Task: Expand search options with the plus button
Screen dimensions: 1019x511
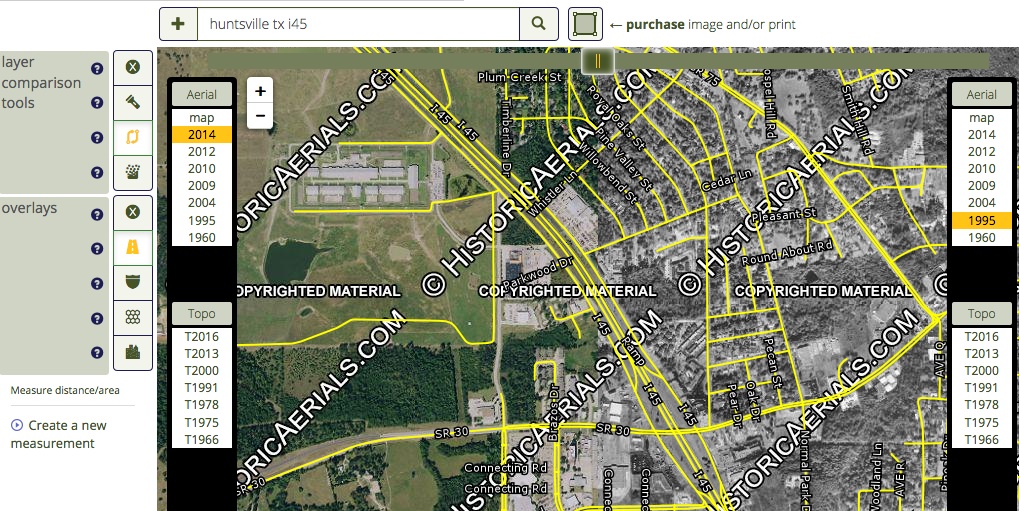Action: click(178, 24)
